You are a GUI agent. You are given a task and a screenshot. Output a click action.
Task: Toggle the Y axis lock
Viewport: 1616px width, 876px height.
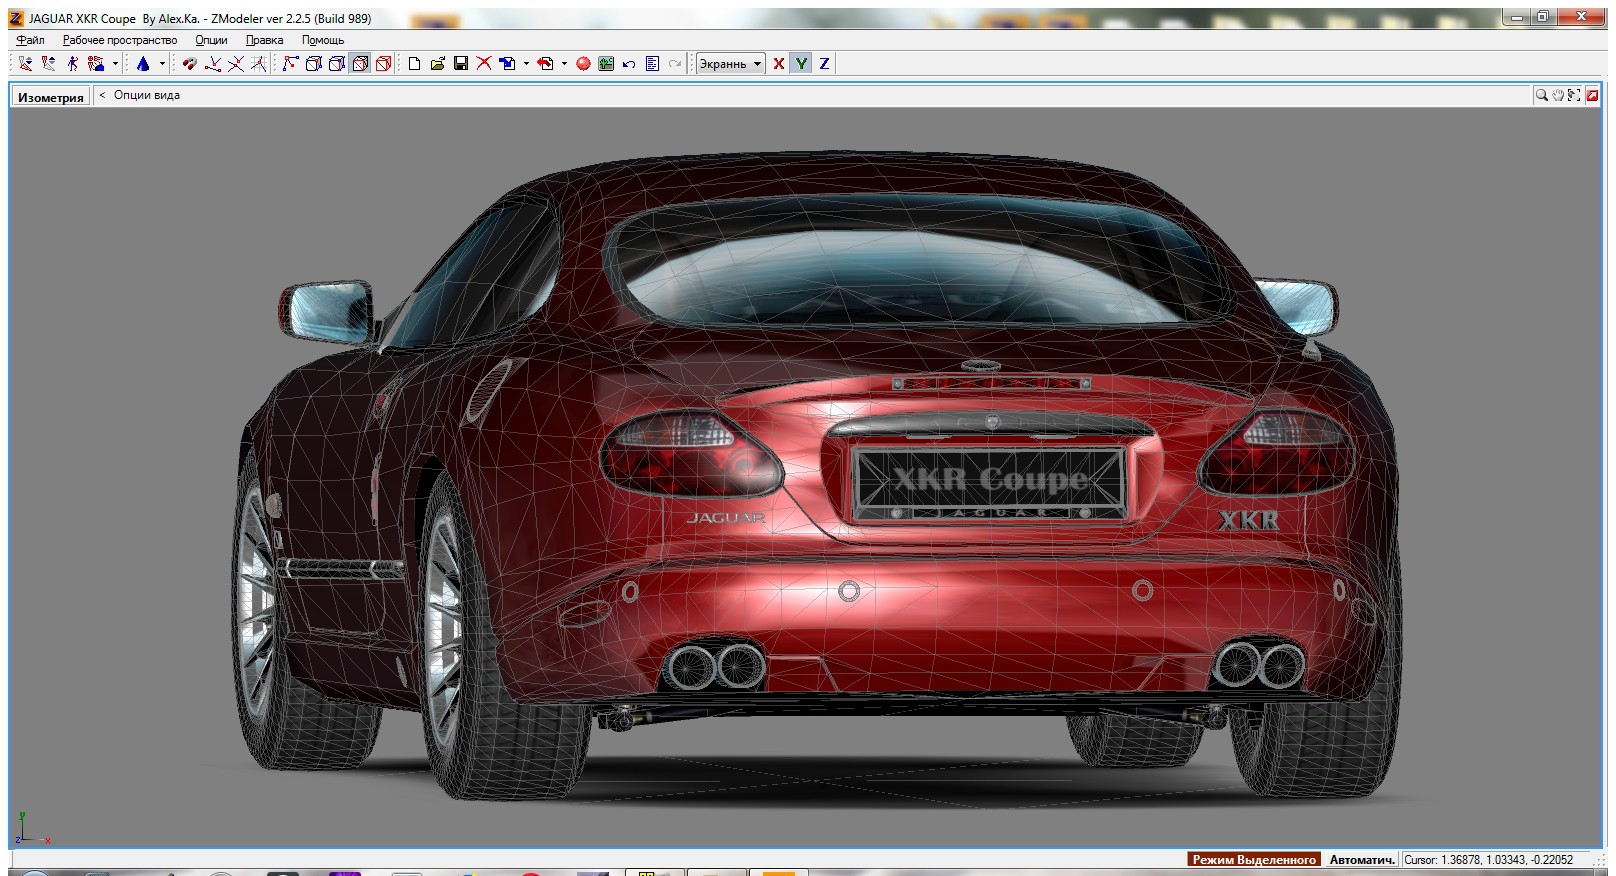(x=801, y=64)
